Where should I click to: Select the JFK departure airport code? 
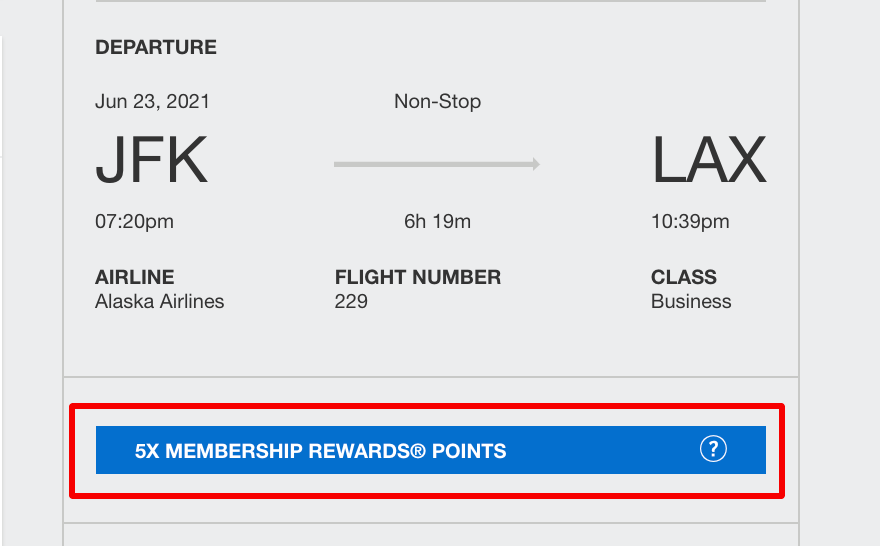tap(152, 160)
